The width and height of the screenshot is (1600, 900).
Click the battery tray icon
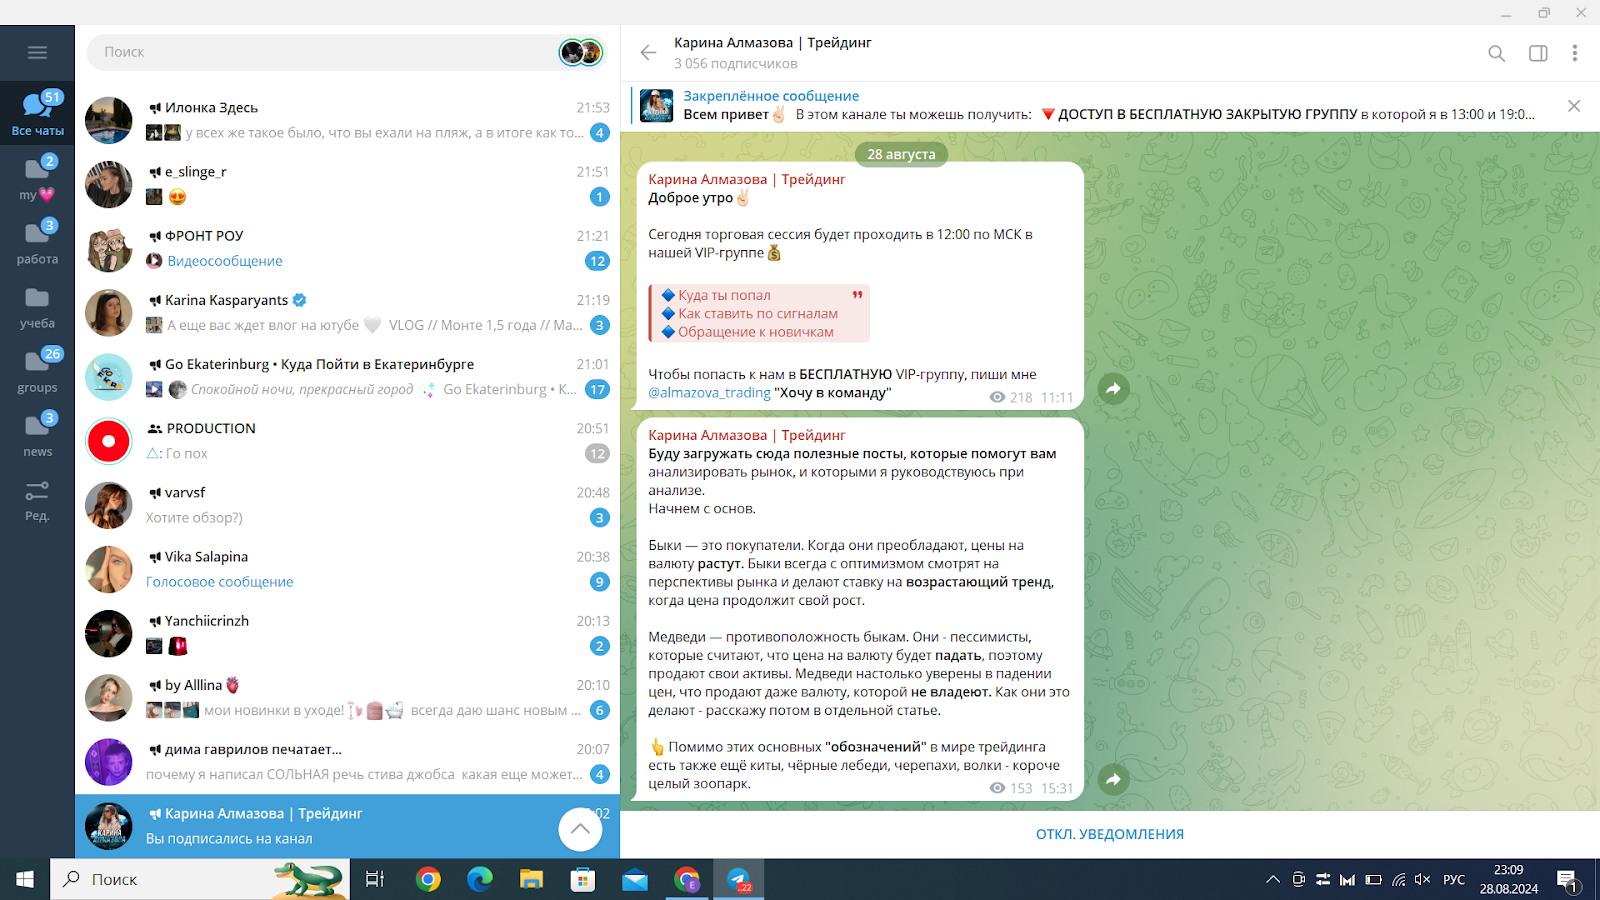pyautogui.click(x=1373, y=880)
